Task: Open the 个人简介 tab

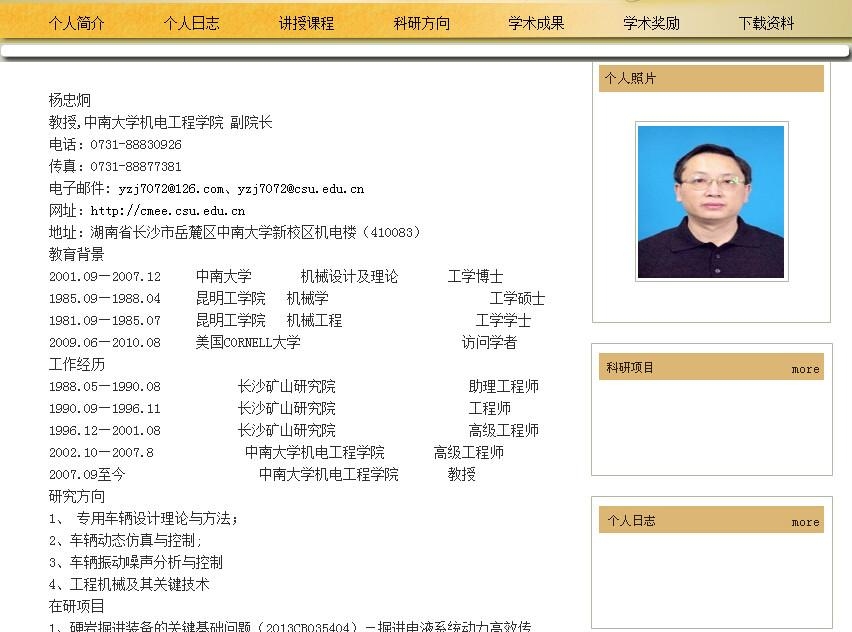Action: [x=76, y=23]
